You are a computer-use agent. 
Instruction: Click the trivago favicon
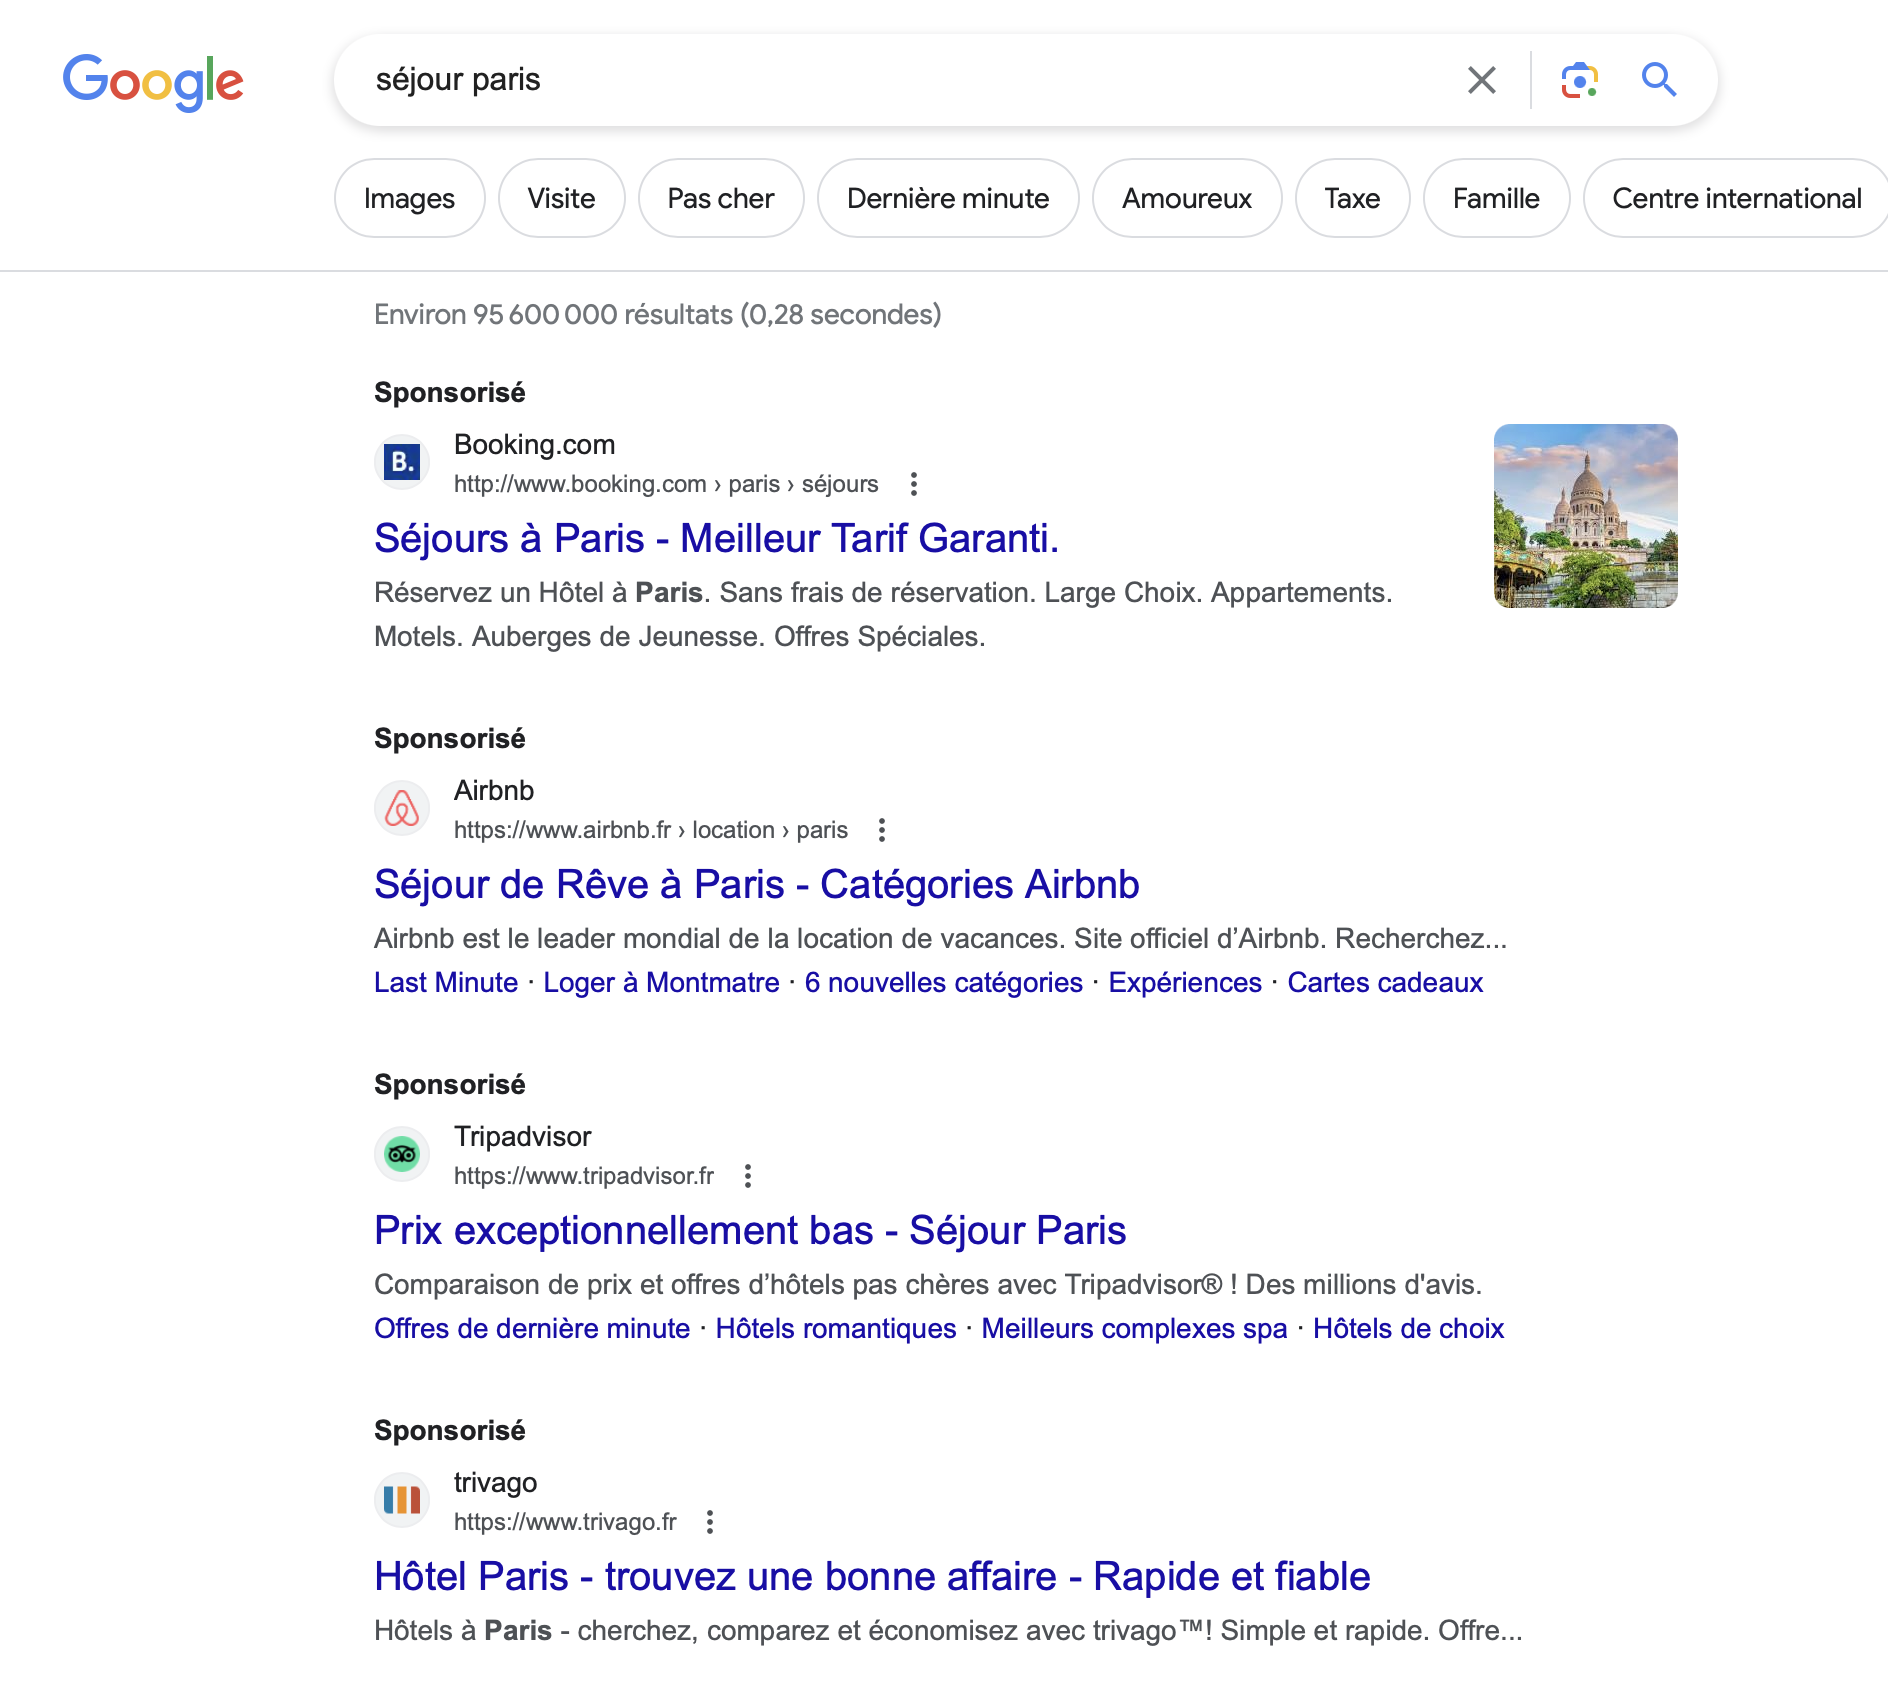[x=402, y=1500]
